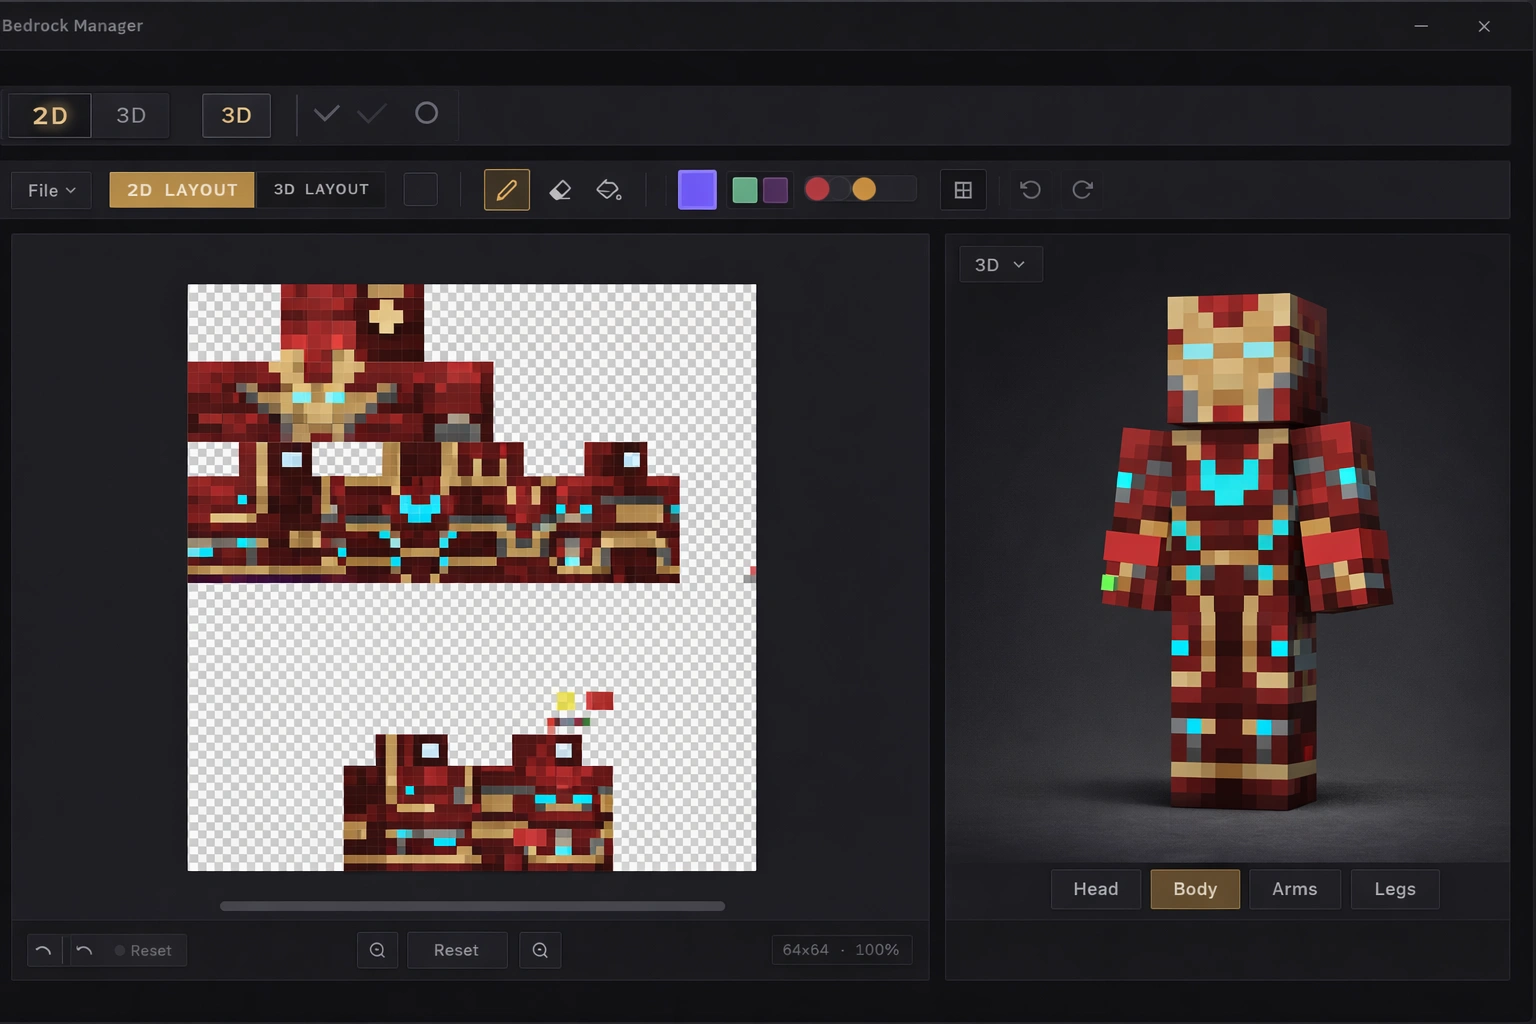Viewport: 1536px width, 1024px height.
Task: Click the standalone 3D button in top bar
Action: 236,115
